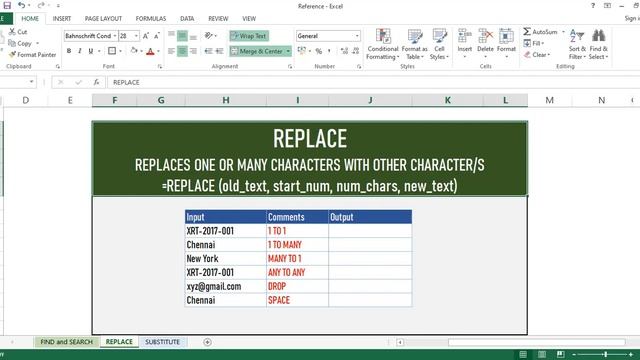The height and width of the screenshot is (360, 640).
Task: Toggle Align Left
Action: pyautogui.click(x=171, y=51)
